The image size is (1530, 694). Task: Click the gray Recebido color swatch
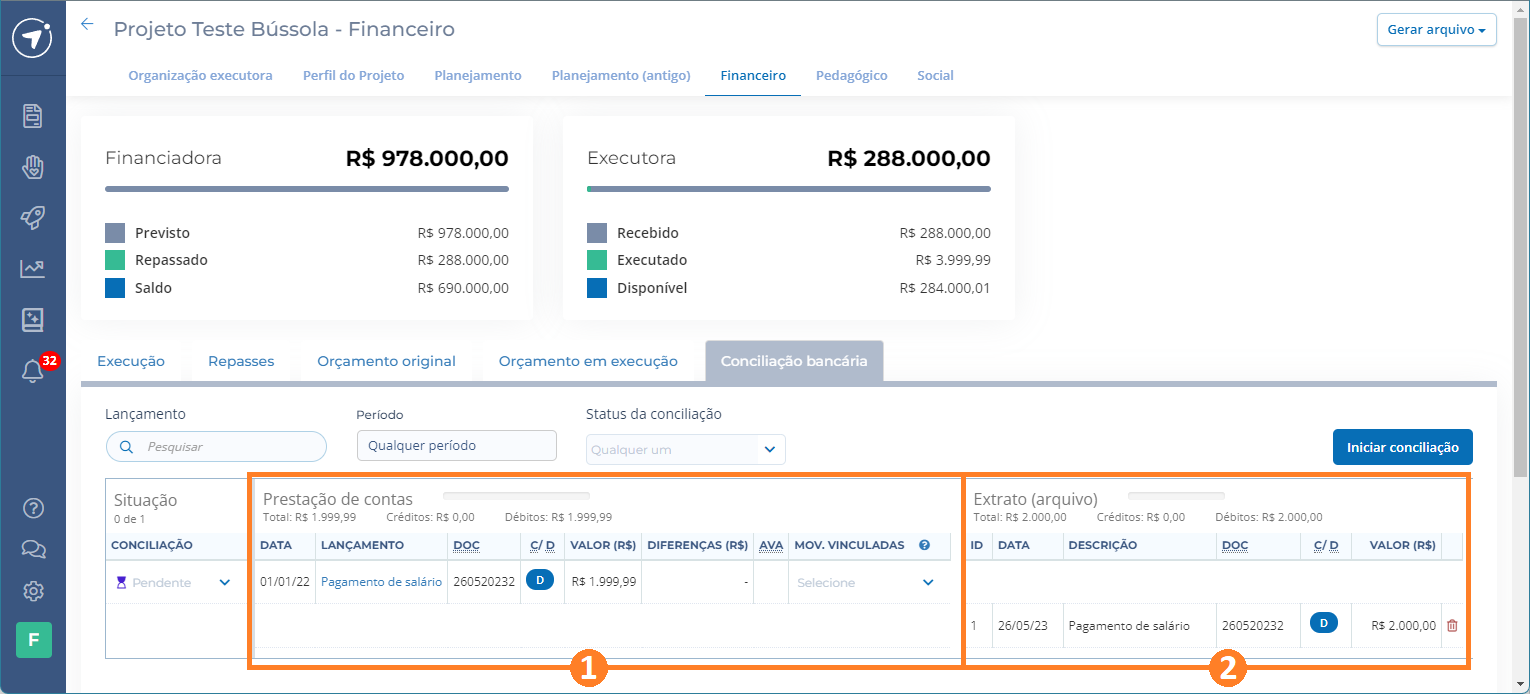point(597,233)
